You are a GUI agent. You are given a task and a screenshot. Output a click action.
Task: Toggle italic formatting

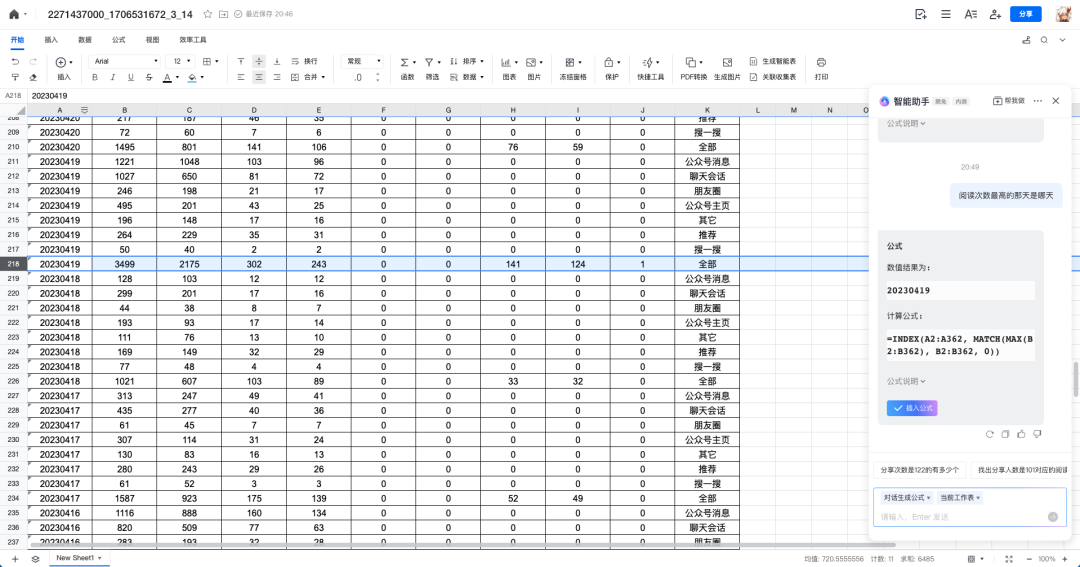(113, 77)
